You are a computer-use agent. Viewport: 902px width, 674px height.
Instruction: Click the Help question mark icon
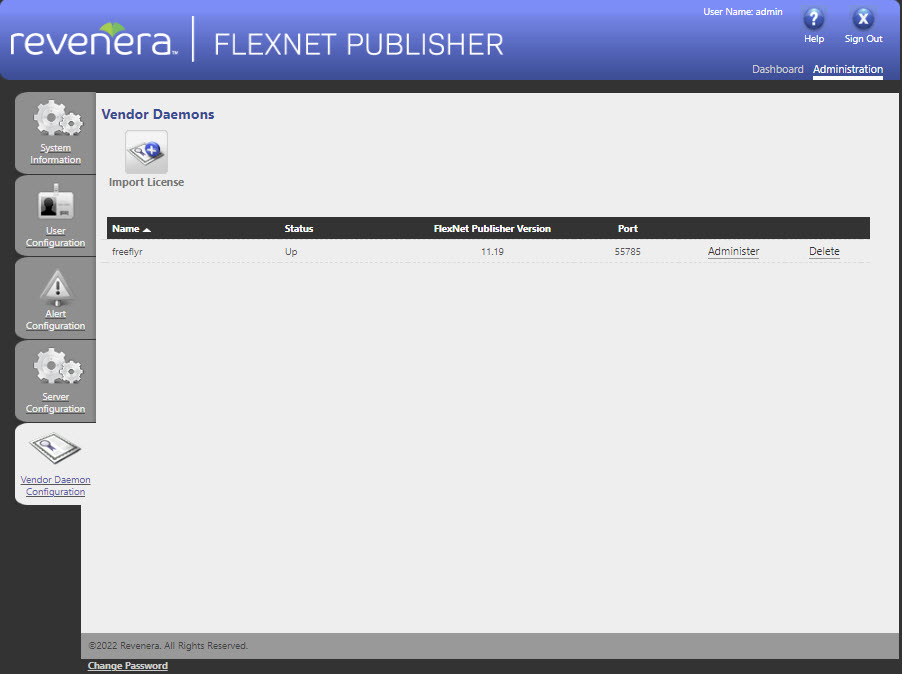pos(813,18)
